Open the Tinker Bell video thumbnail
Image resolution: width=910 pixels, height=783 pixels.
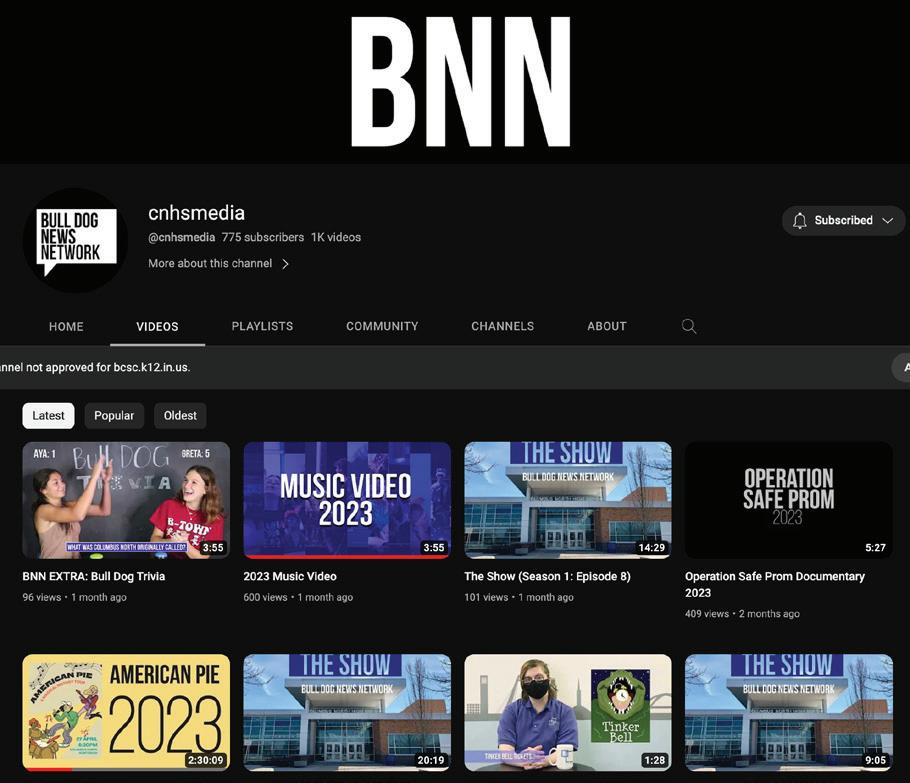pos(568,713)
